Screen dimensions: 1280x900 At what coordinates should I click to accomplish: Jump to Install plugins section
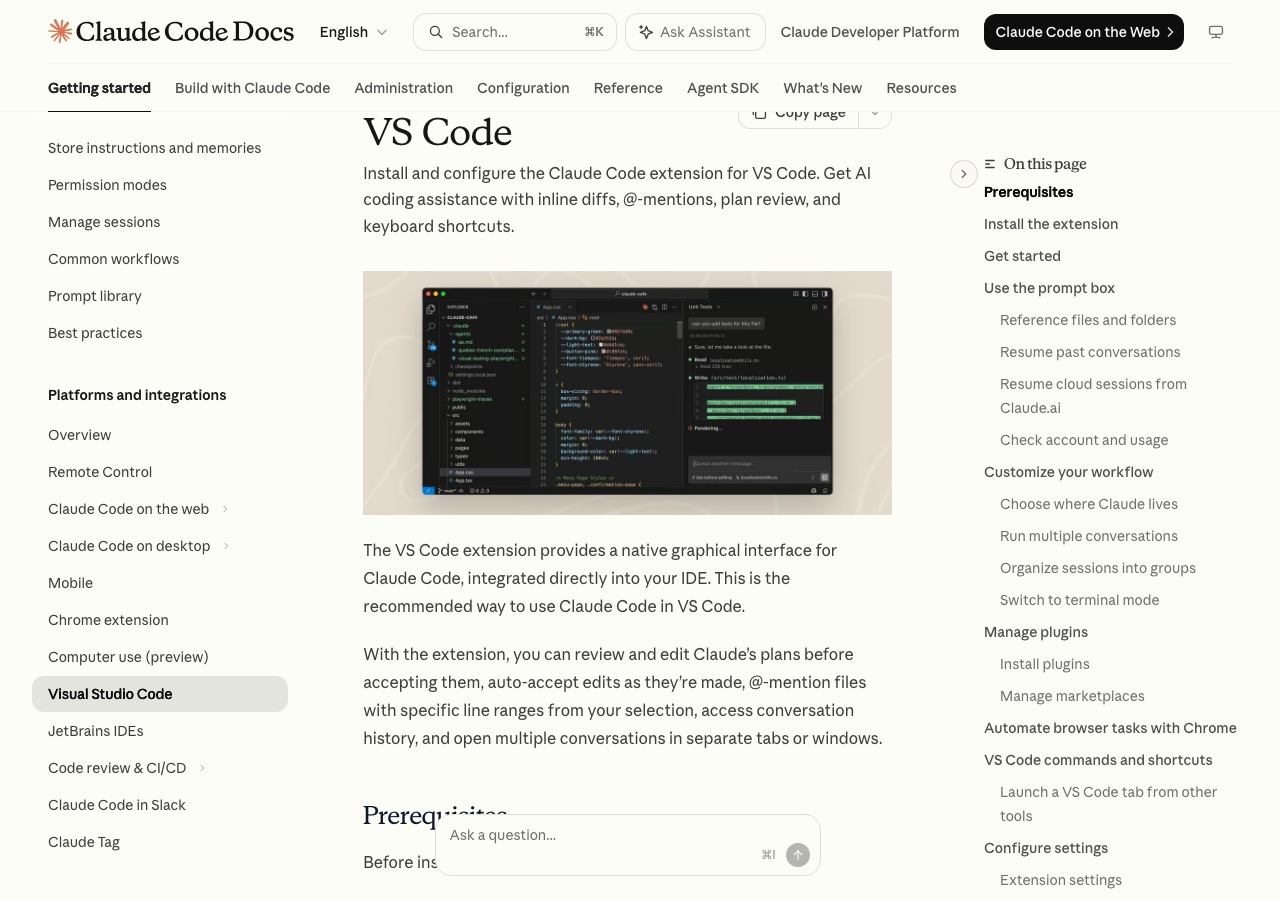click(x=1045, y=664)
